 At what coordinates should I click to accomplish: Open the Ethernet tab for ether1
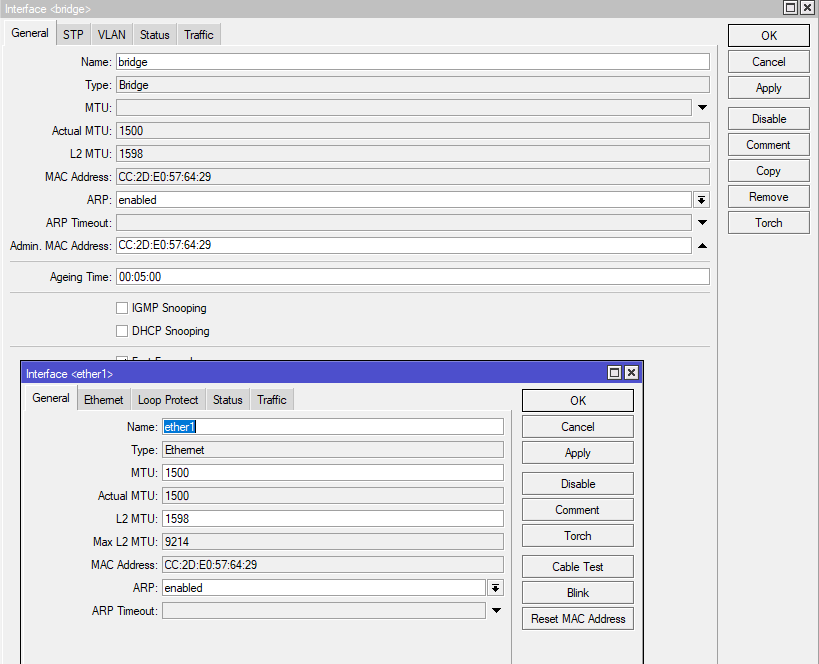[x=103, y=399]
